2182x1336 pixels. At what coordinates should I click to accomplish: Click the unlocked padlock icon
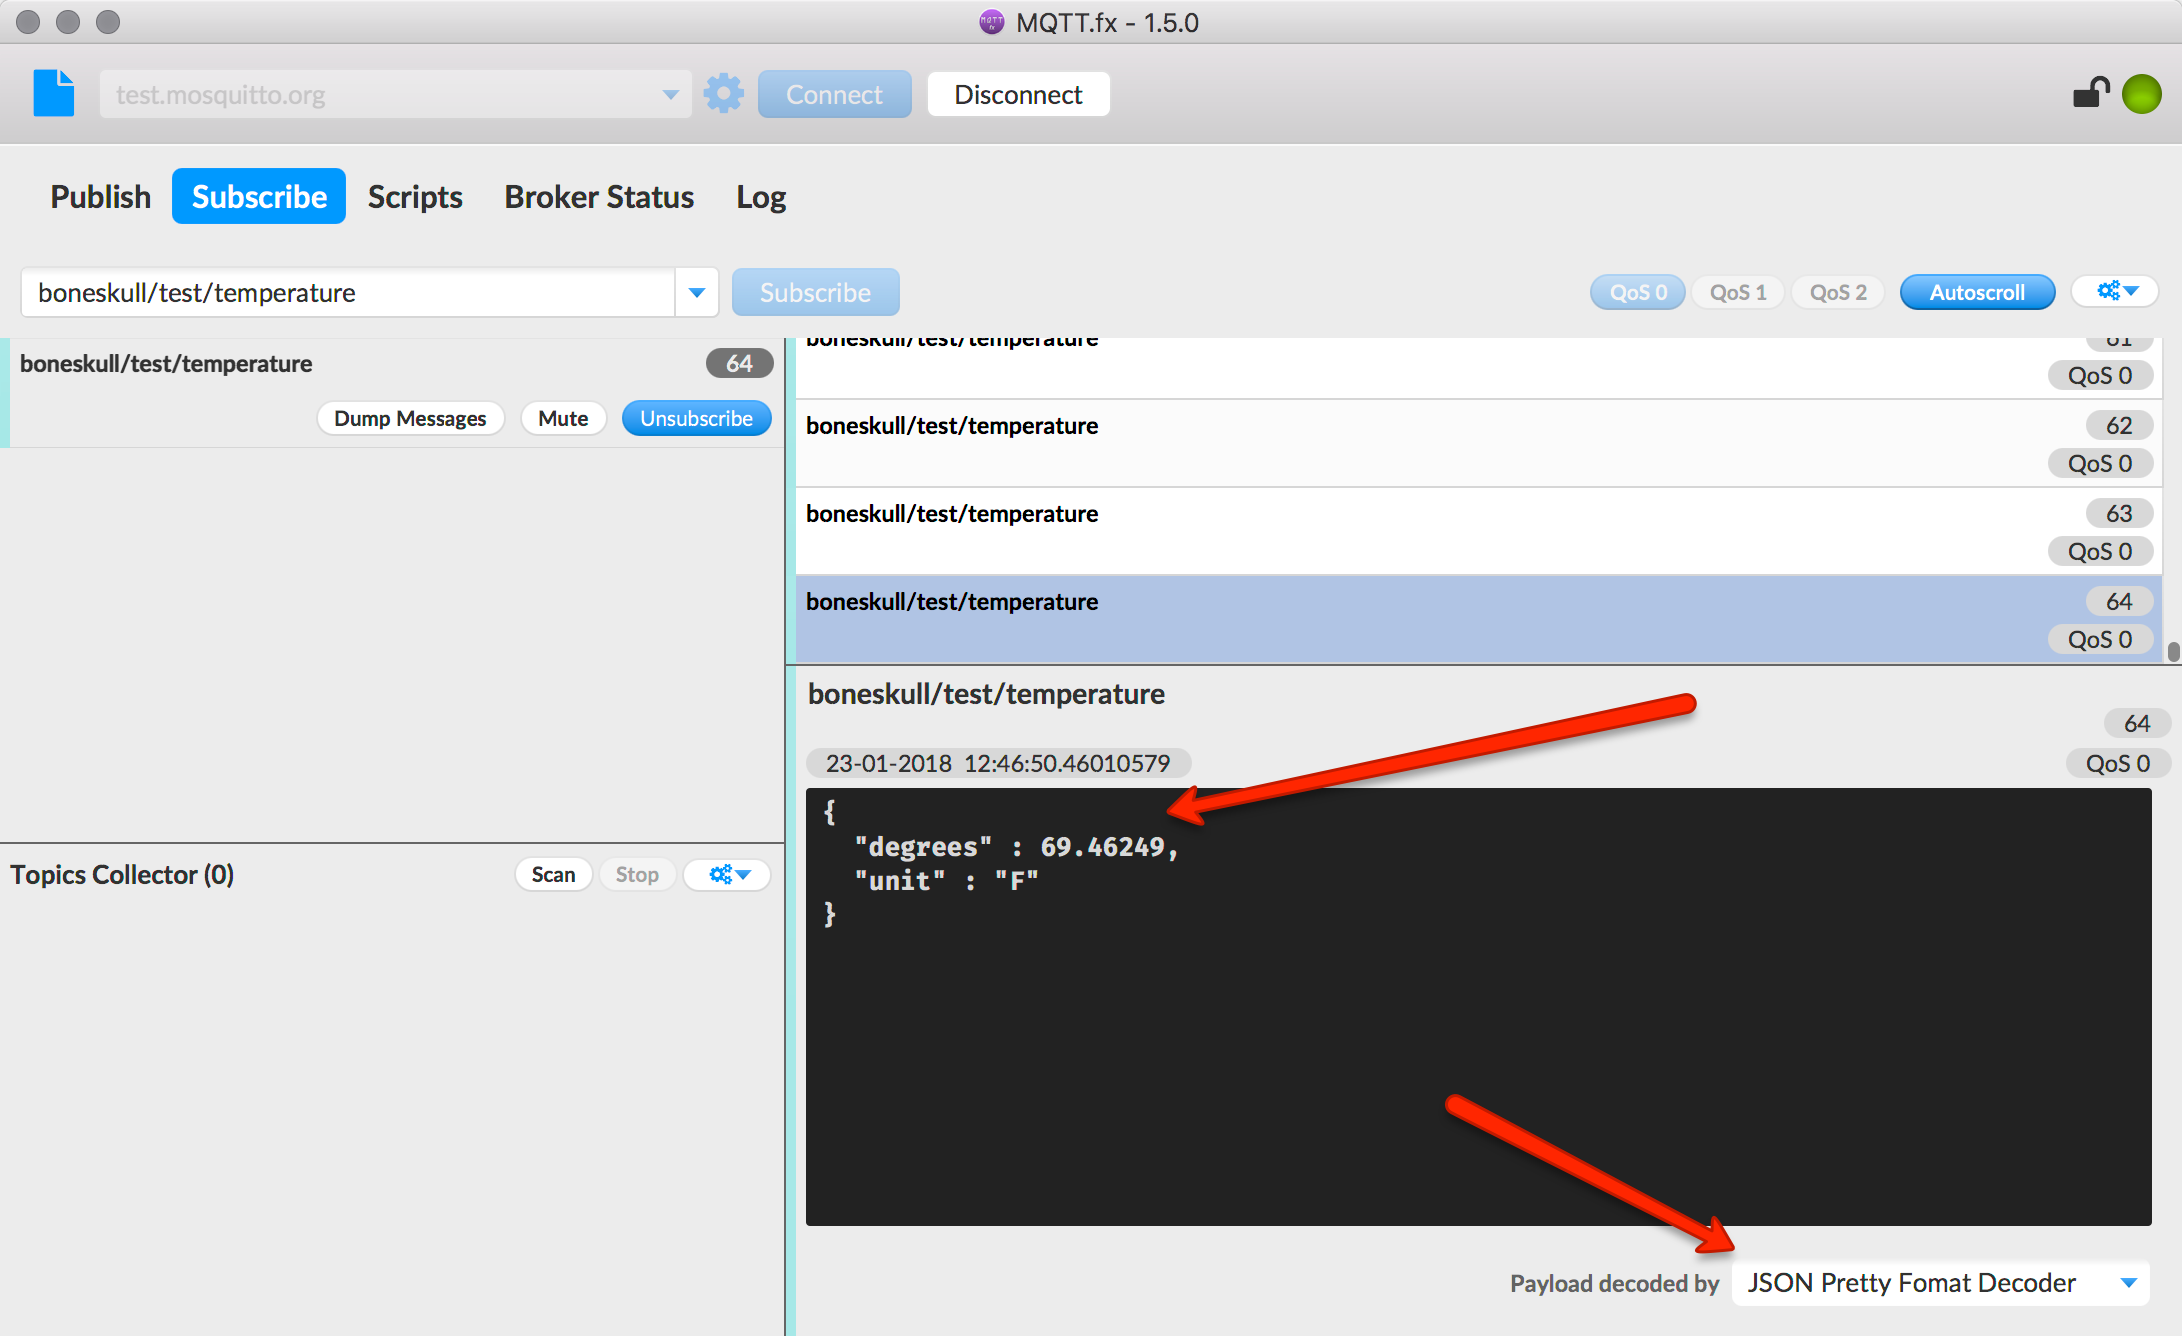pos(2091,92)
